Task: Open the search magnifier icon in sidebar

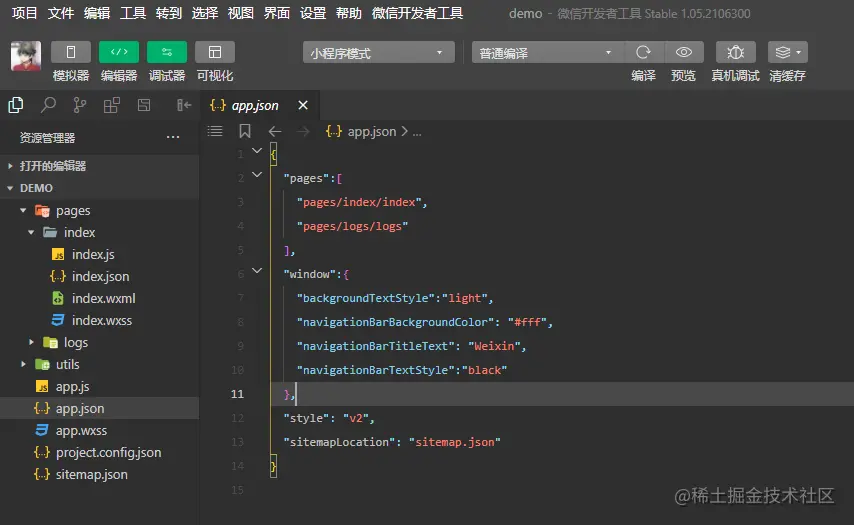Action: [x=48, y=105]
